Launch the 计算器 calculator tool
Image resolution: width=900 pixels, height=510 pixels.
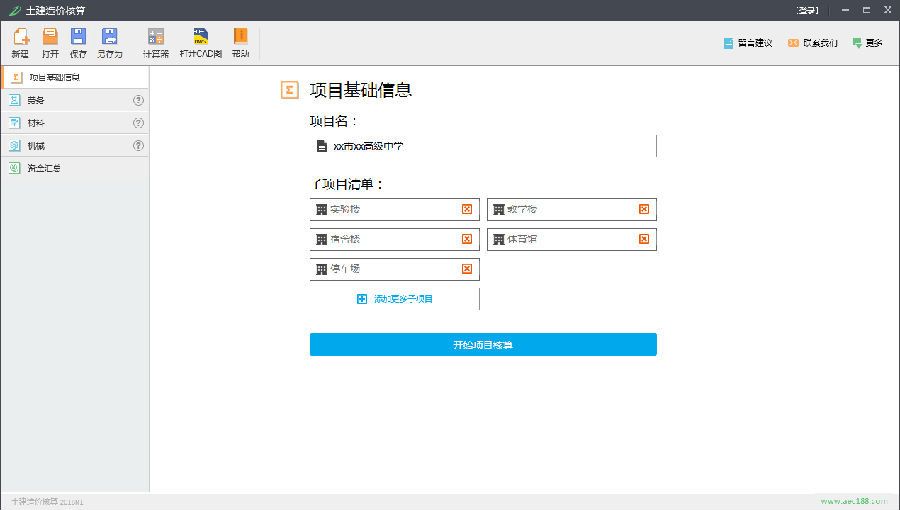pyautogui.click(x=156, y=43)
